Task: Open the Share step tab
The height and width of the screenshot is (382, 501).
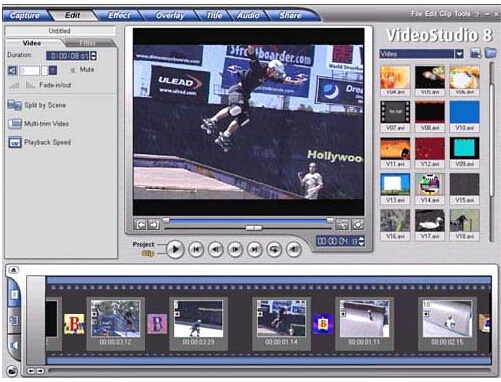Action: [290, 15]
